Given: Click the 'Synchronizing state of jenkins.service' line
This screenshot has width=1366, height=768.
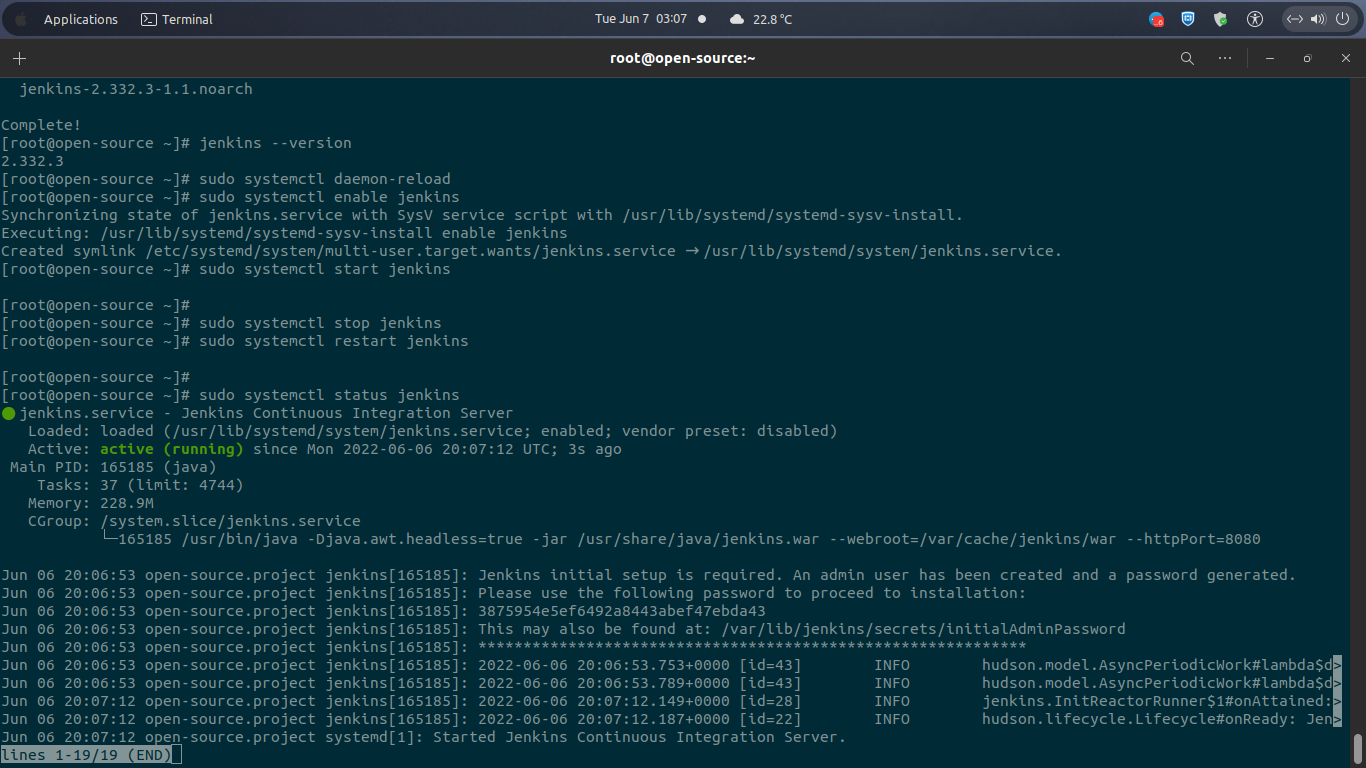Looking at the screenshot, I should [x=483, y=215].
